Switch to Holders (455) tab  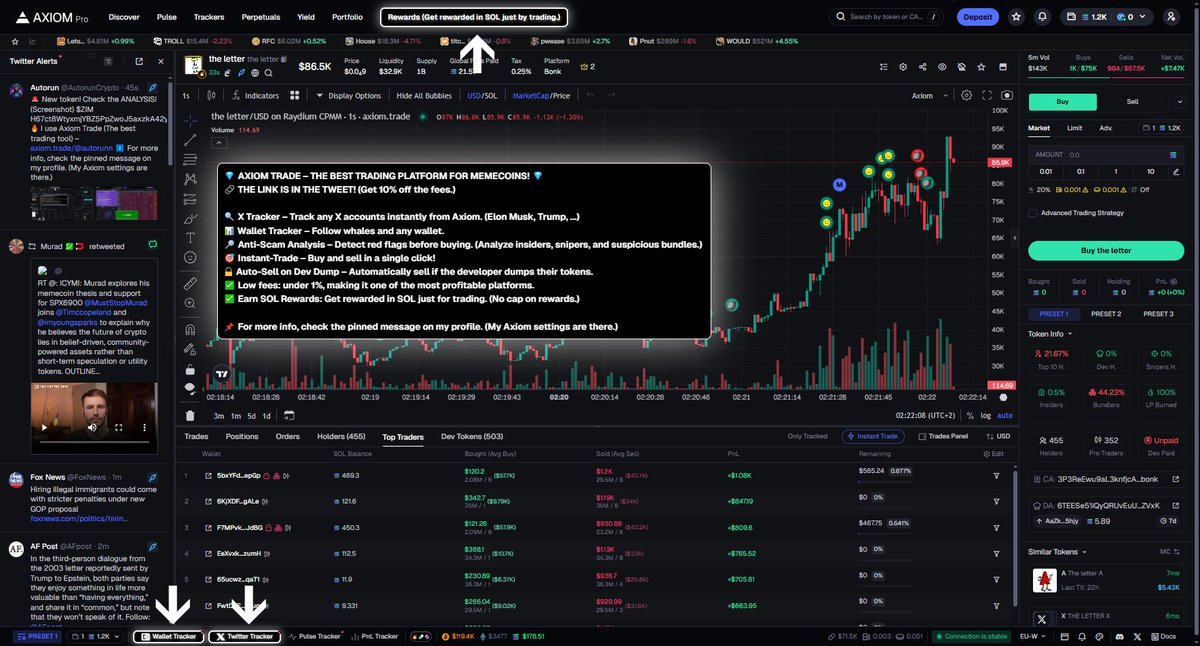[x=340, y=436]
